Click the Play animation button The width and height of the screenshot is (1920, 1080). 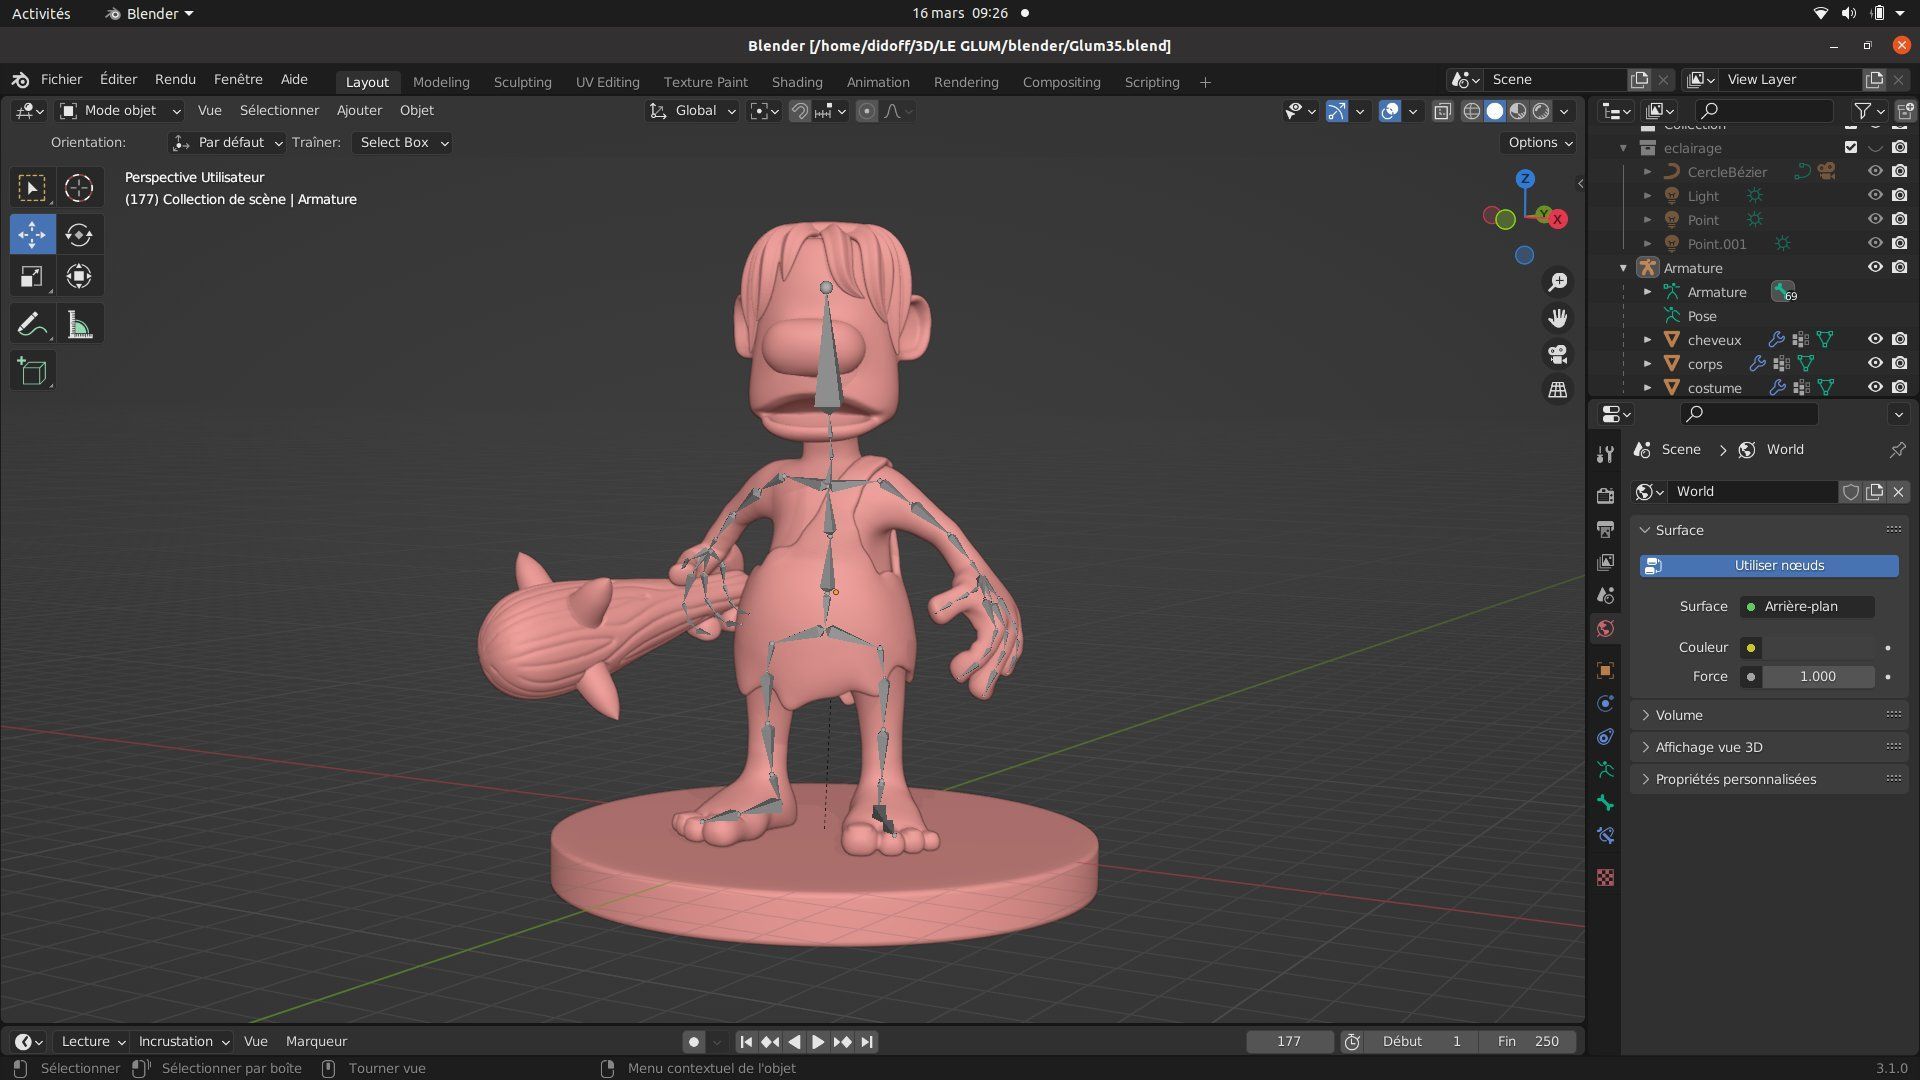coord(817,1042)
